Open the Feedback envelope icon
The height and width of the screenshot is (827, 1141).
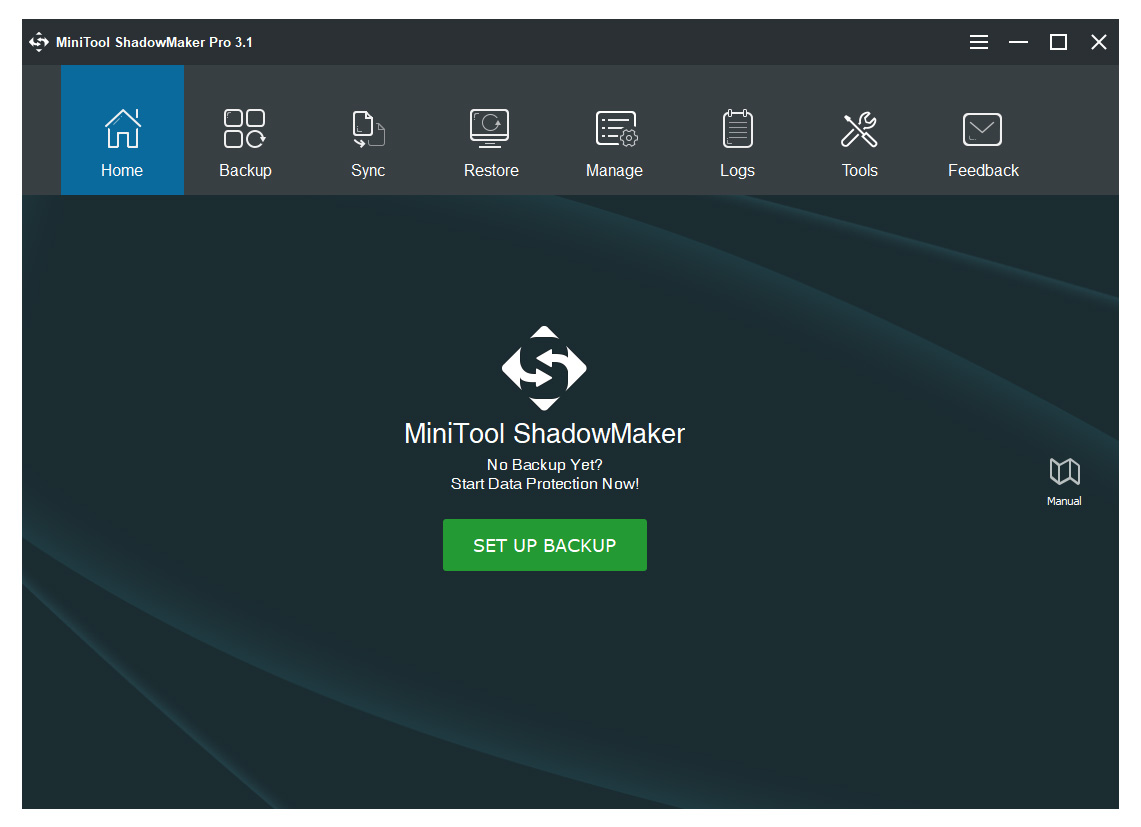(x=982, y=130)
